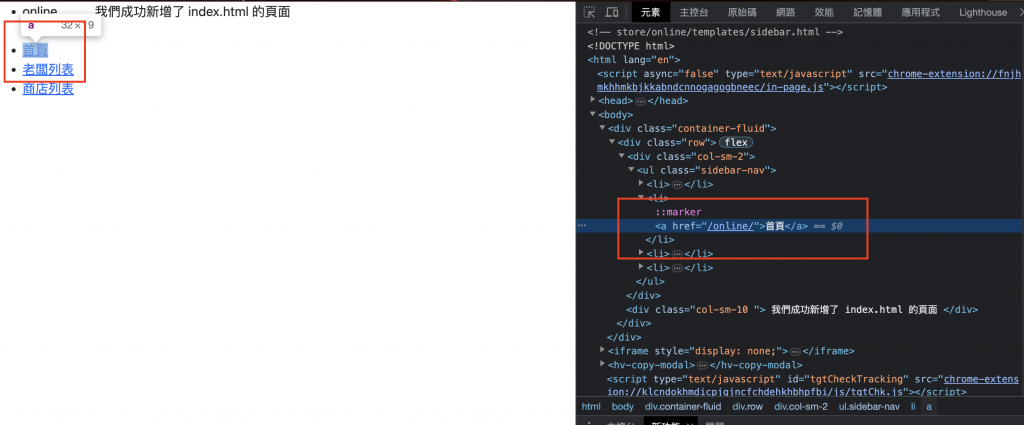Switch to the 應用程式 tab
Image resolution: width=1024 pixels, height=425 pixels.
point(920,12)
